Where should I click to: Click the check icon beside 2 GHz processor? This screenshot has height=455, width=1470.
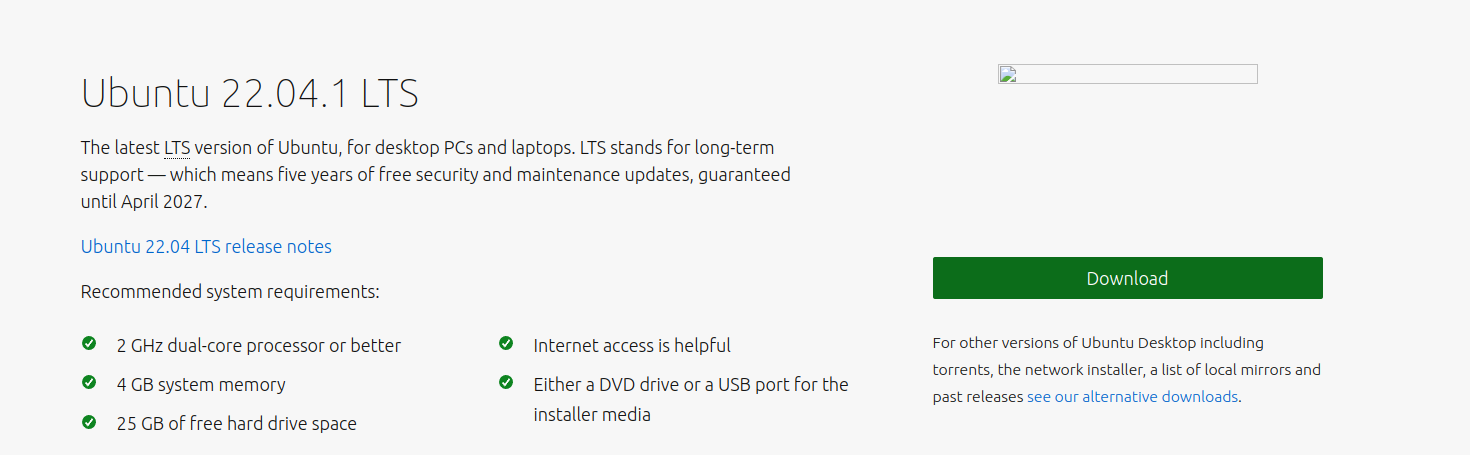click(89, 344)
